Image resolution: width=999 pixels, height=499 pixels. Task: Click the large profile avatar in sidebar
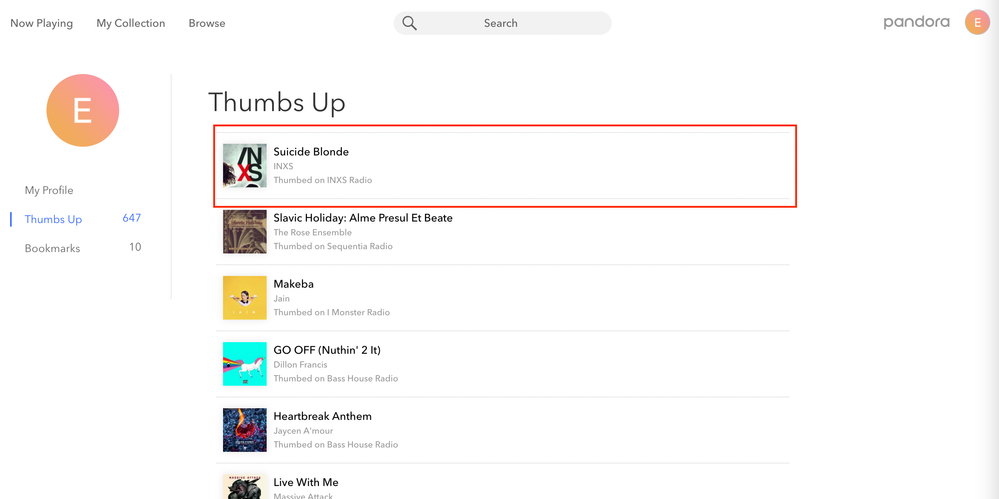click(x=83, y=111)
